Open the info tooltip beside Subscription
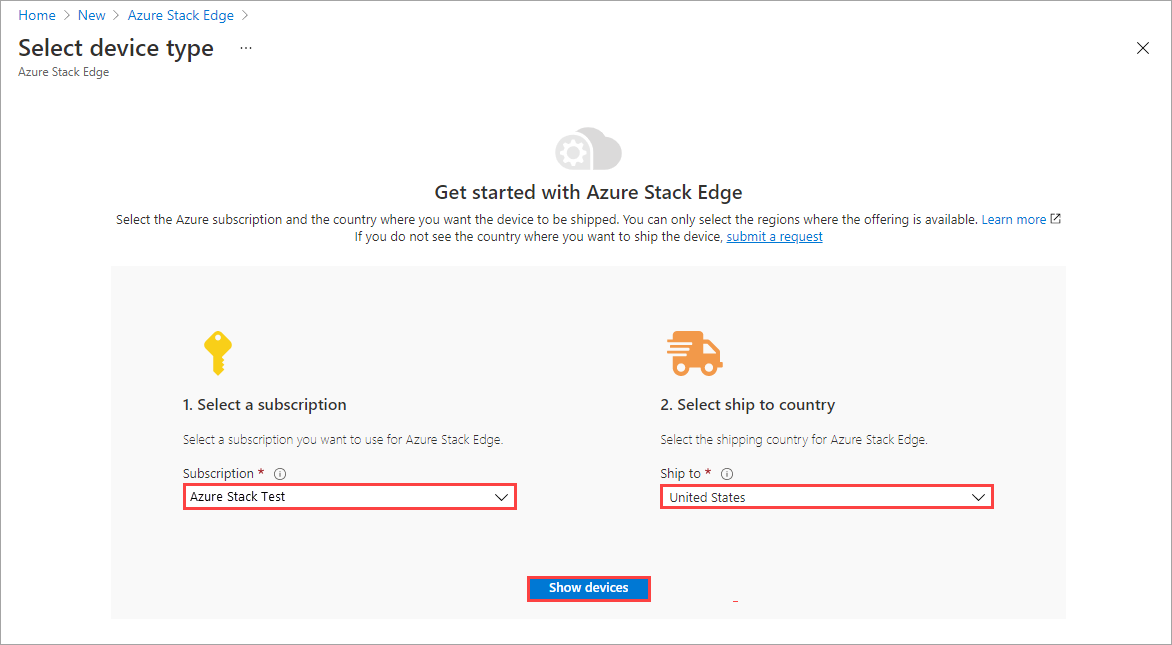Screen dimensions: 1172x645 click(x=279, y=473)
